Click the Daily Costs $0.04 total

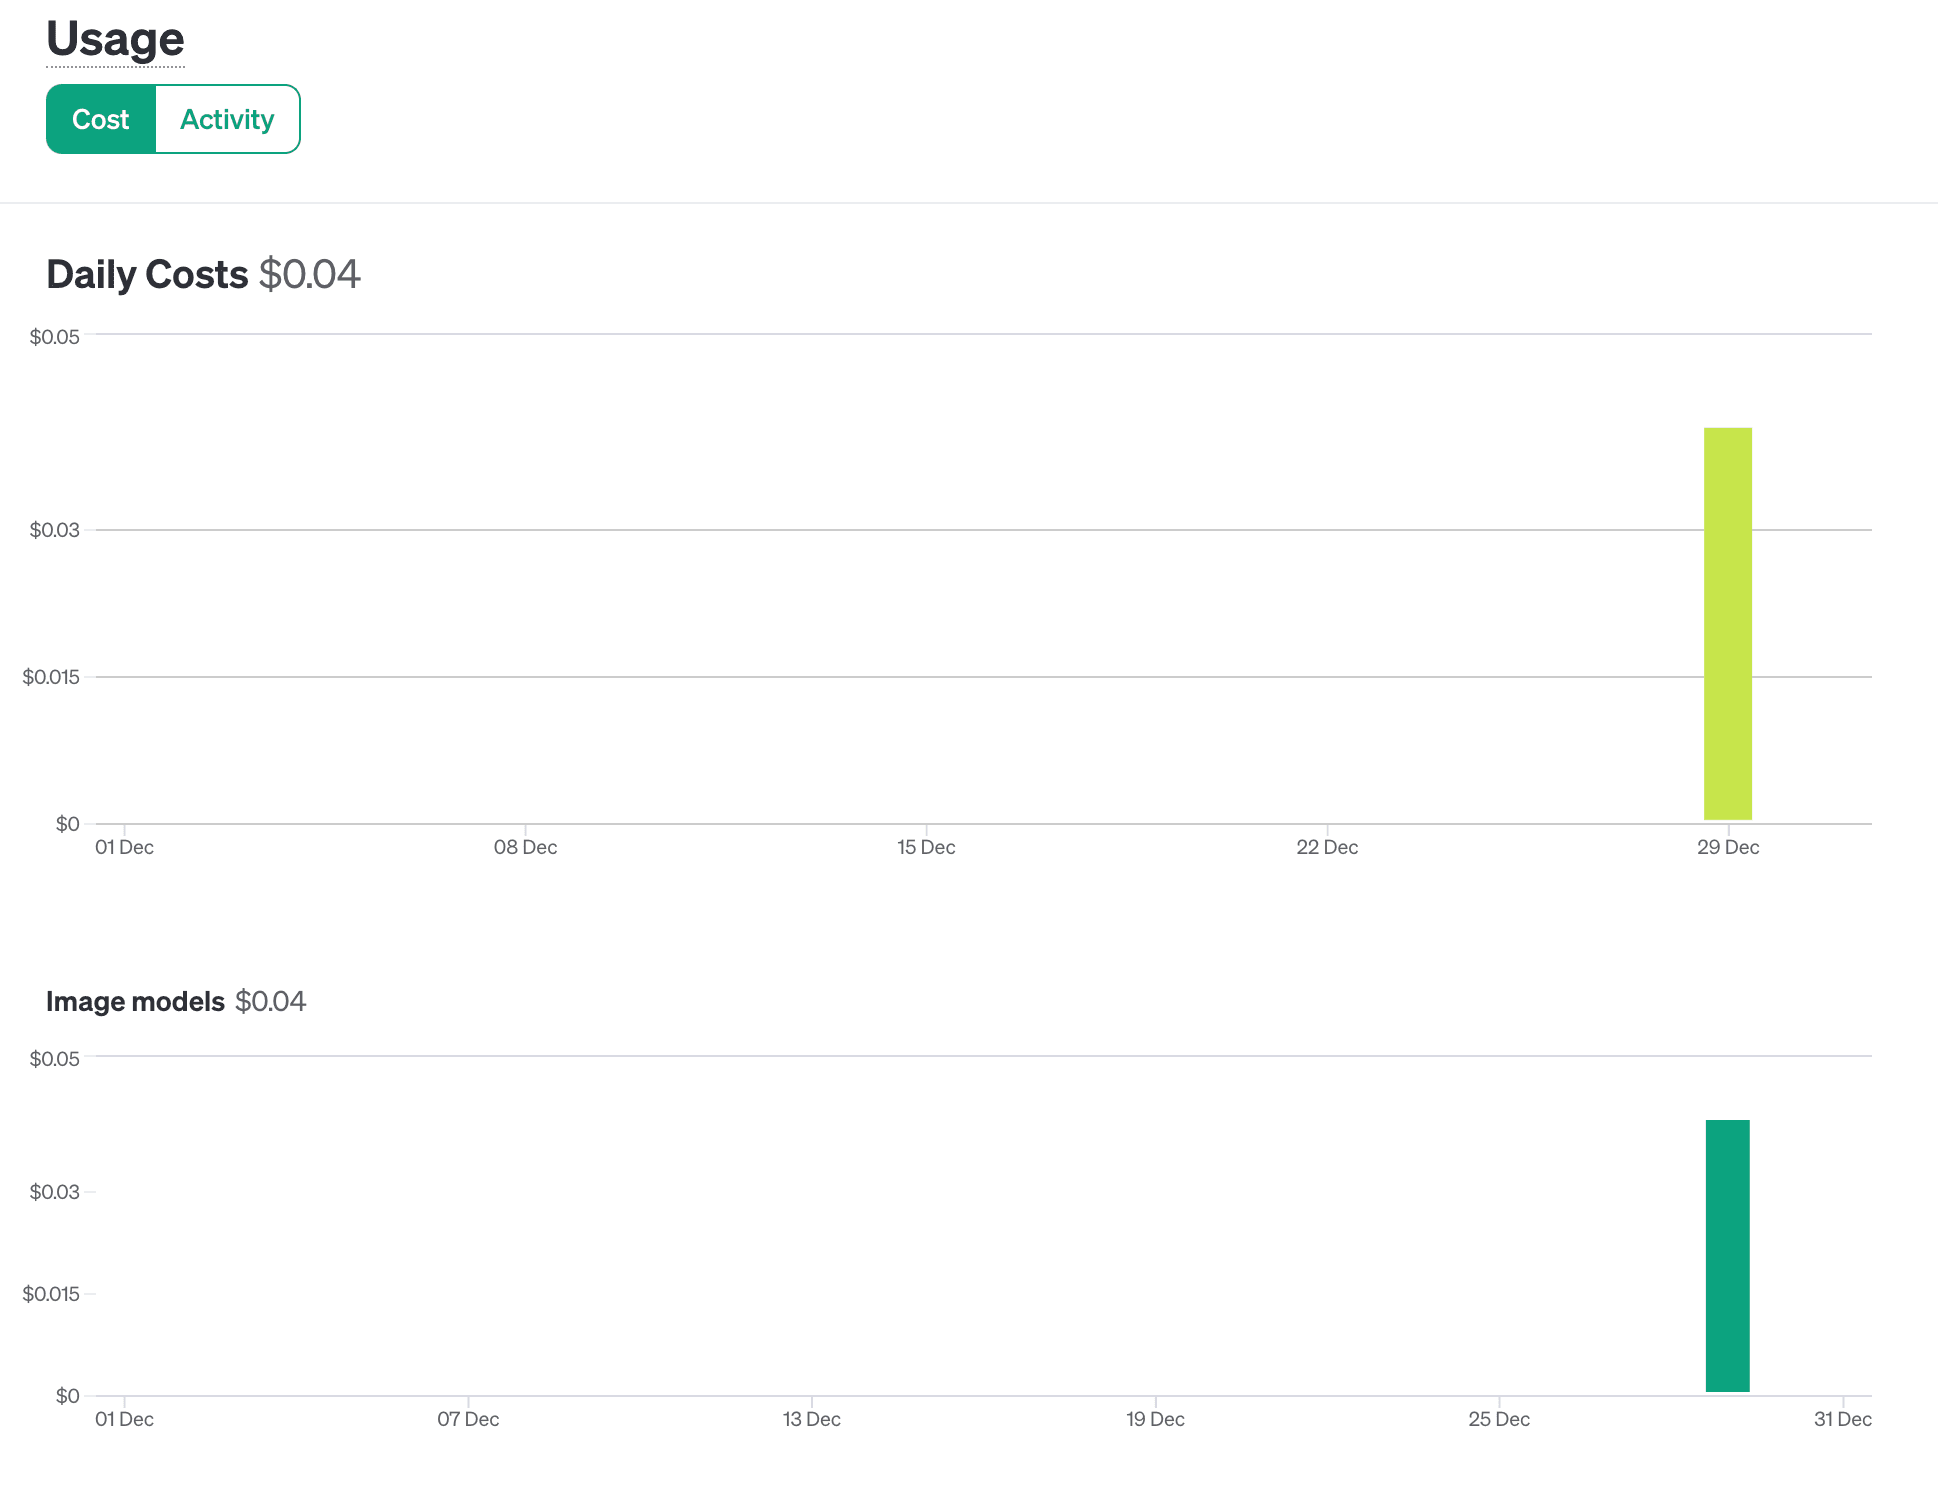309,274
